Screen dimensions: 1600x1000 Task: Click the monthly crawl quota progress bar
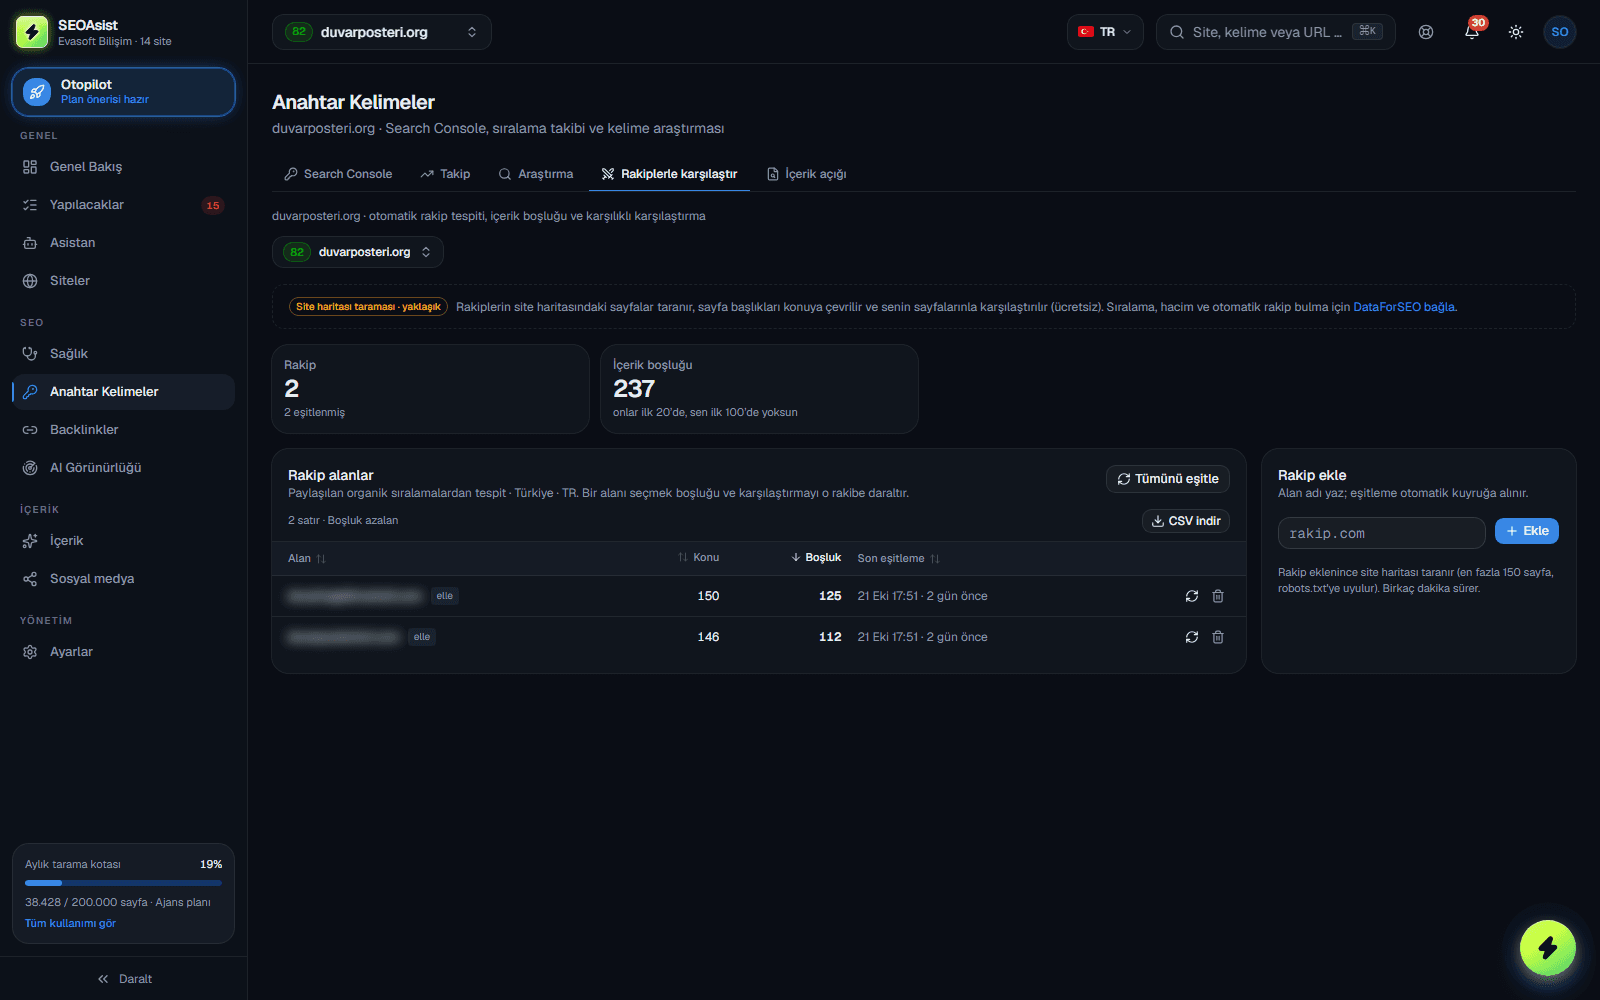pyautogui.click(x=124, y=883)
